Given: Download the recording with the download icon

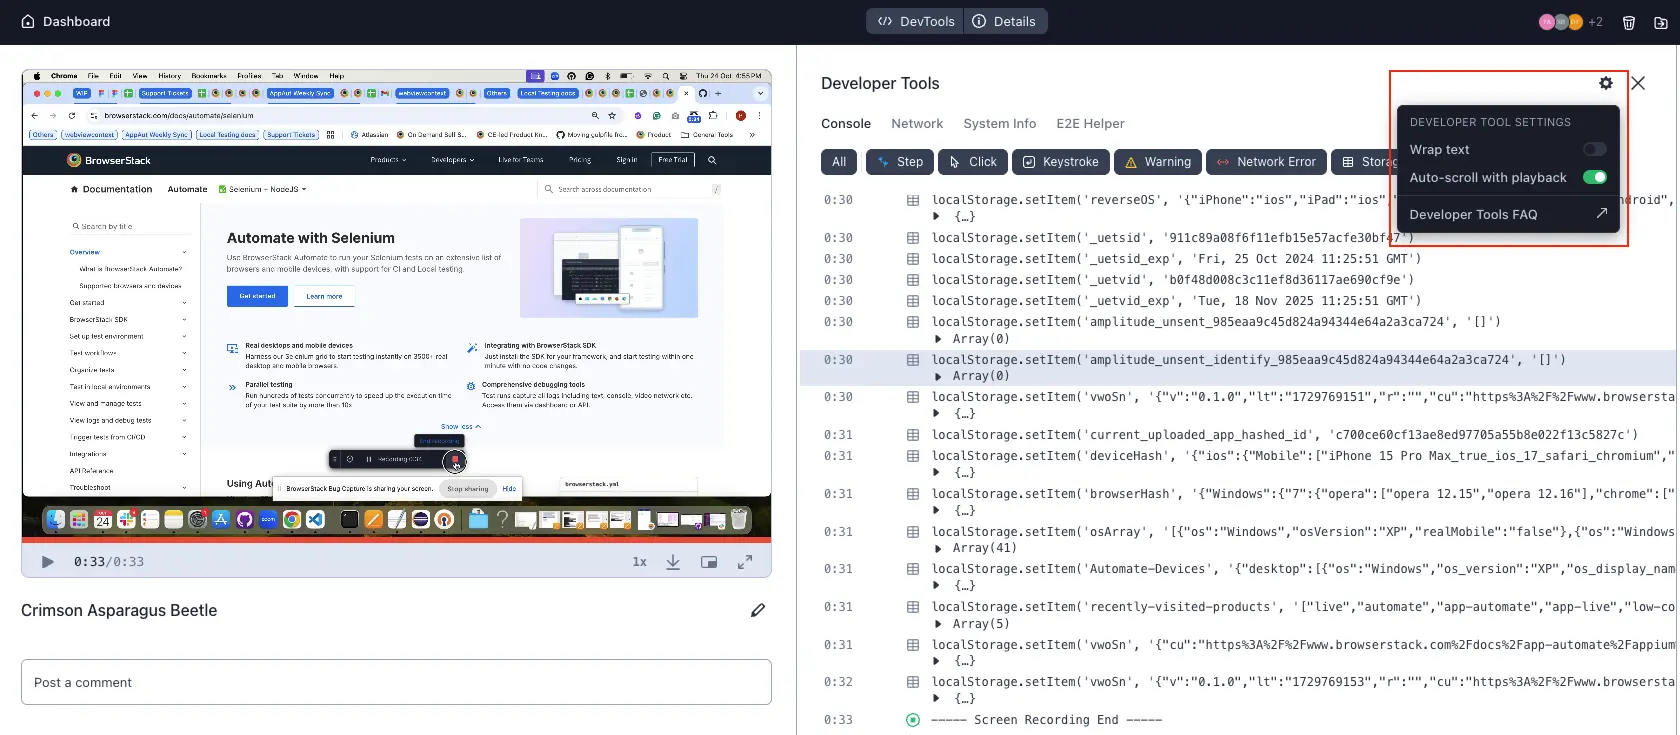Looking at the screenshot, I should pyautogui.click(x=673, y=562).
